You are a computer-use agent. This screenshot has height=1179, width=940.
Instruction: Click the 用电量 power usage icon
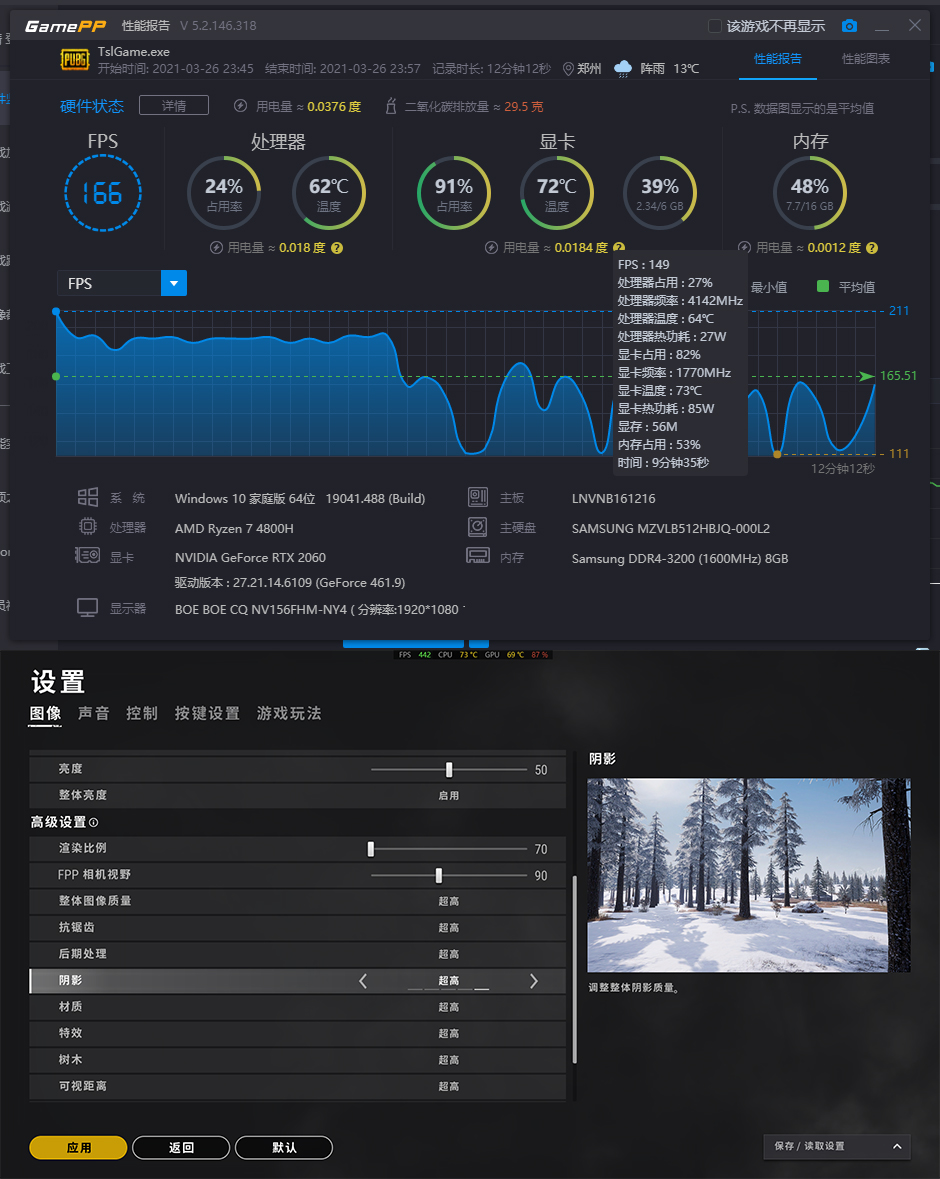240,105
